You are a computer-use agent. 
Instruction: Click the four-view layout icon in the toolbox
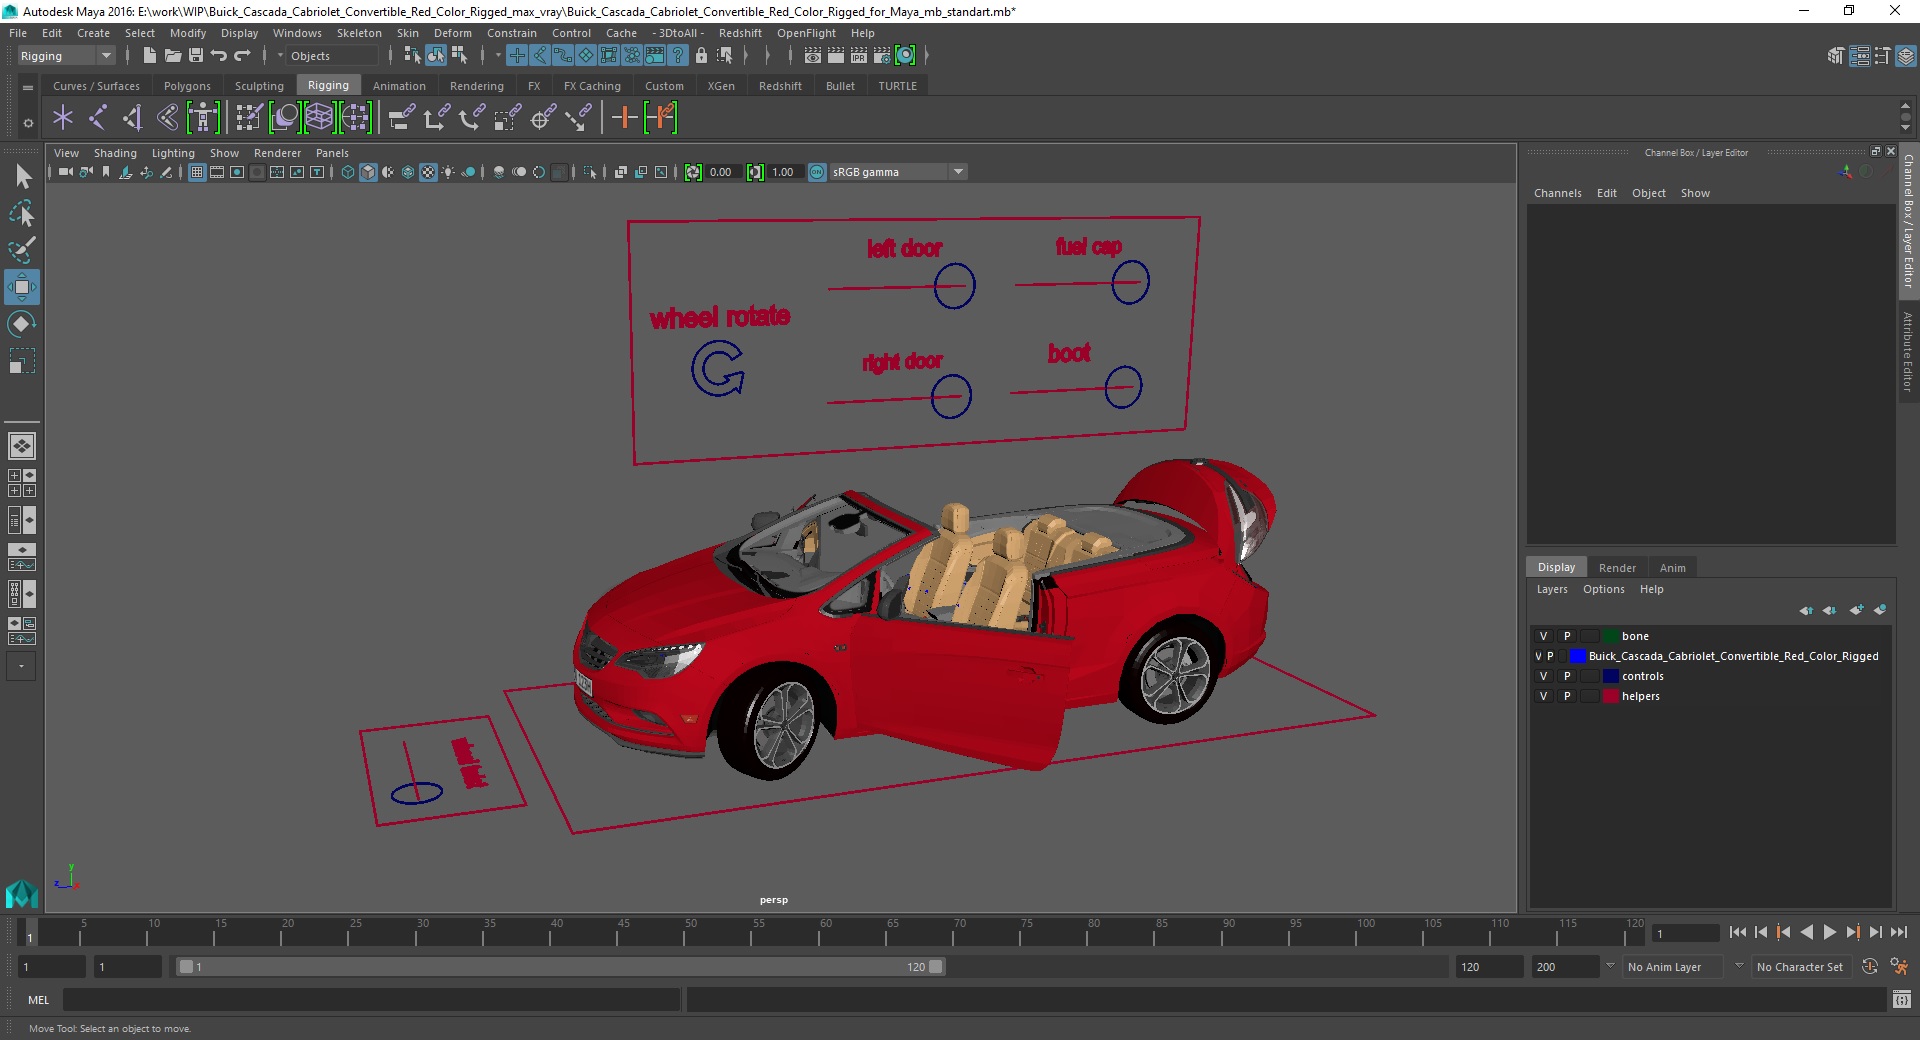(22, 483)
